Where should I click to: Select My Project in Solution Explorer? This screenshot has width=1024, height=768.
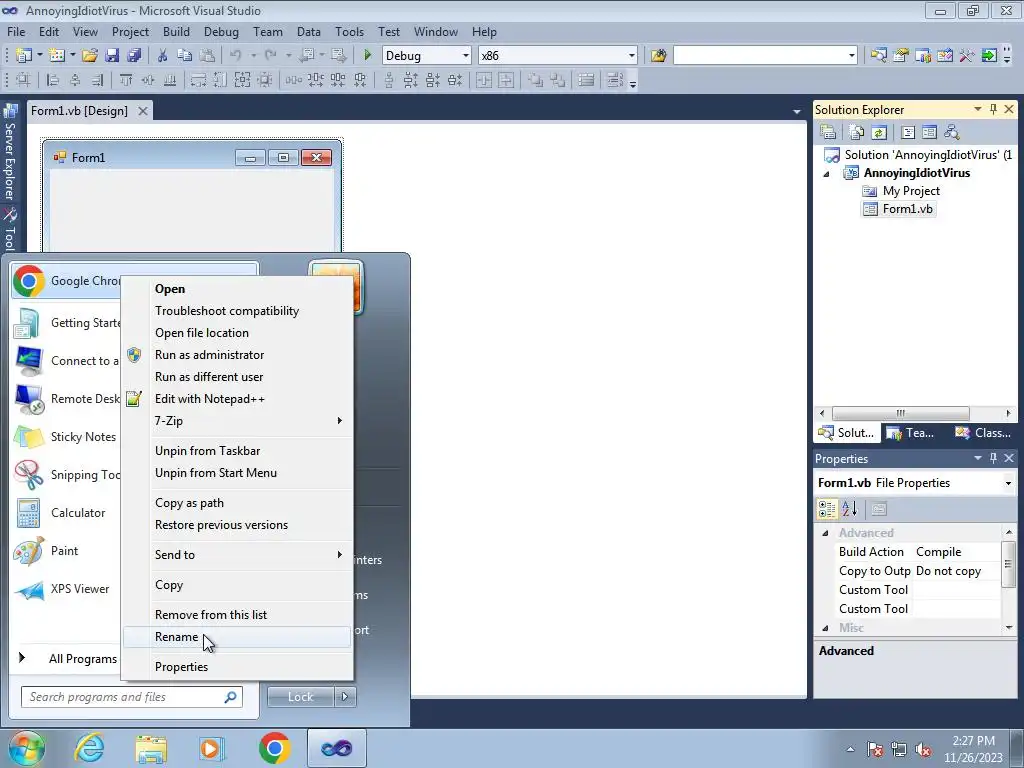click(x=901, y=191)
